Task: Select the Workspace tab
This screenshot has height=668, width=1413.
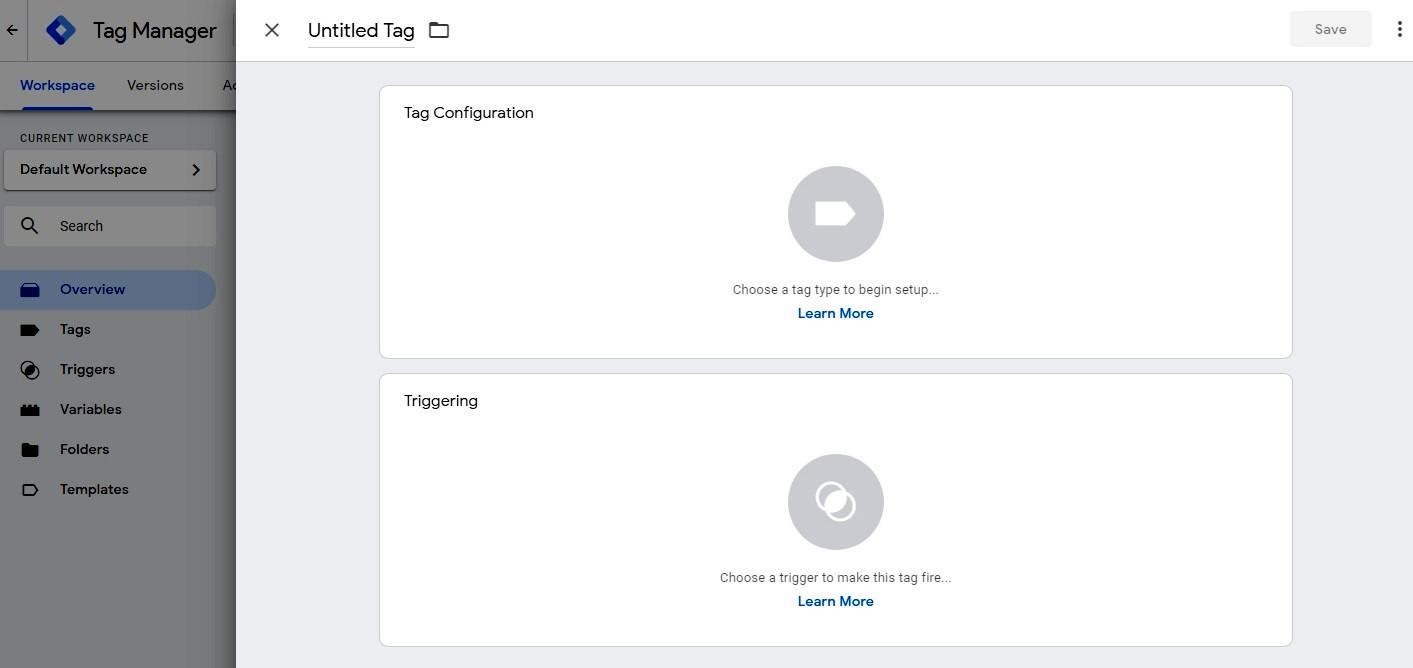Action: point(57,85)
